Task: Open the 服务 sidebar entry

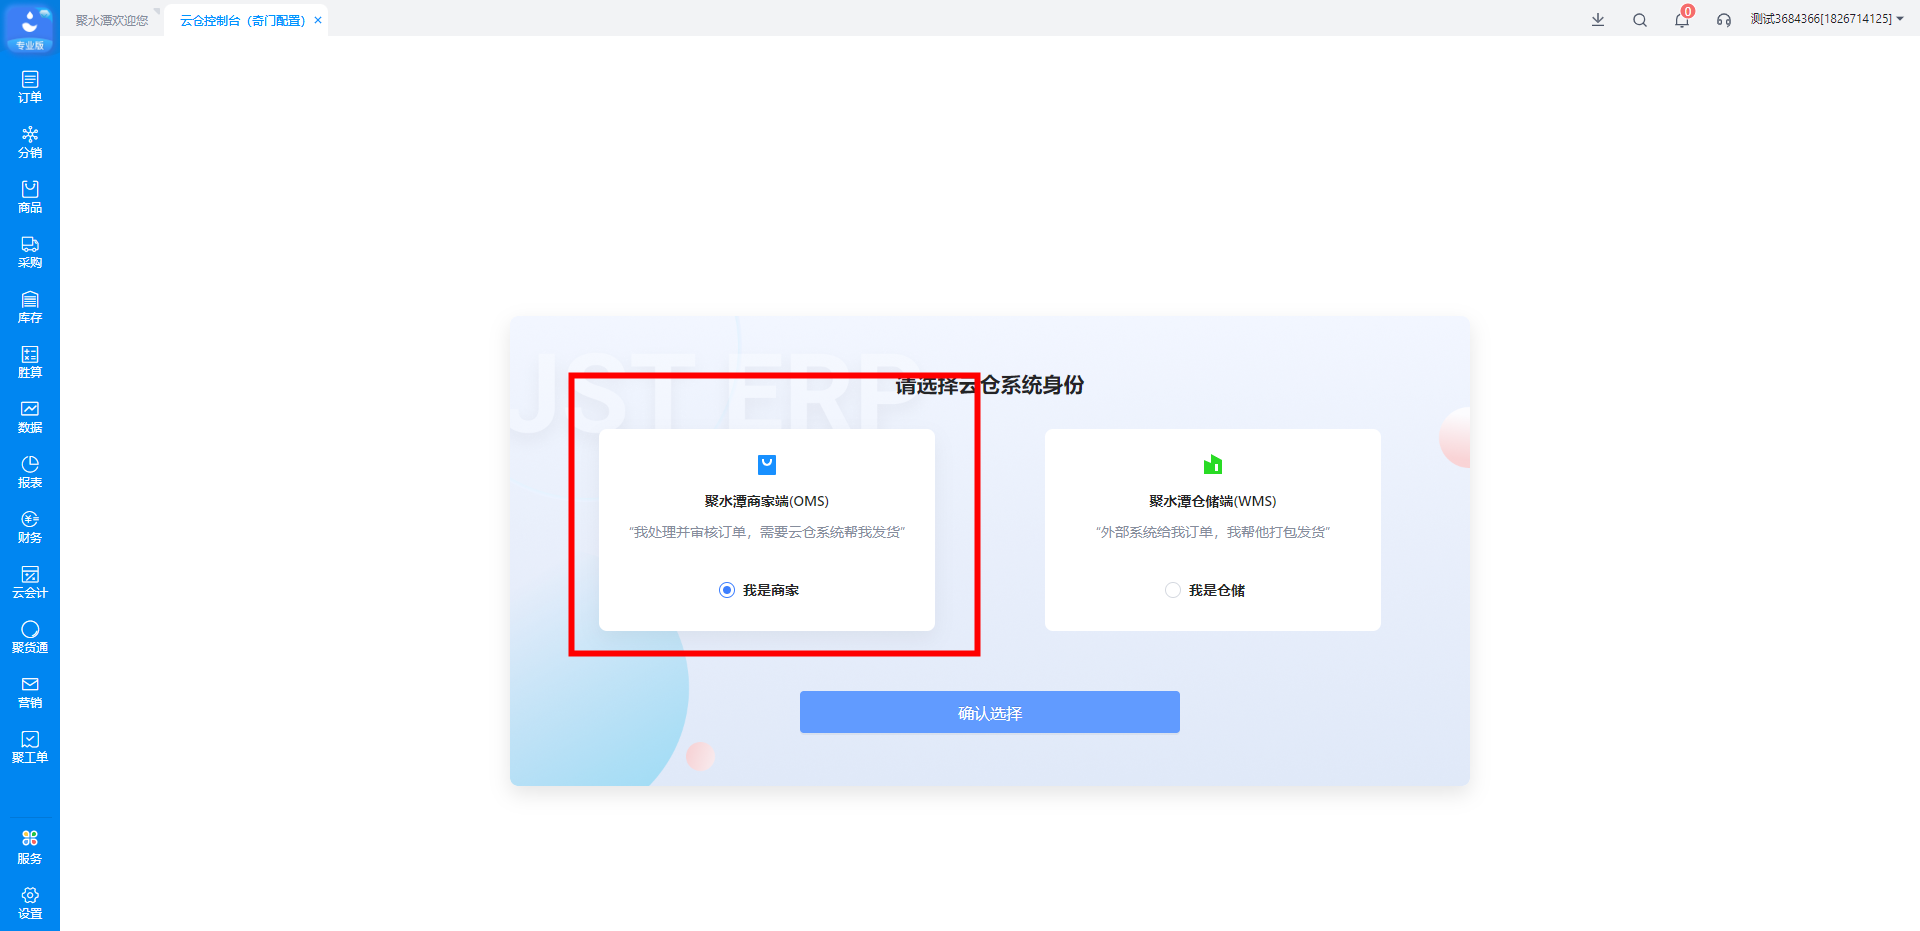Action: [30, 847]
